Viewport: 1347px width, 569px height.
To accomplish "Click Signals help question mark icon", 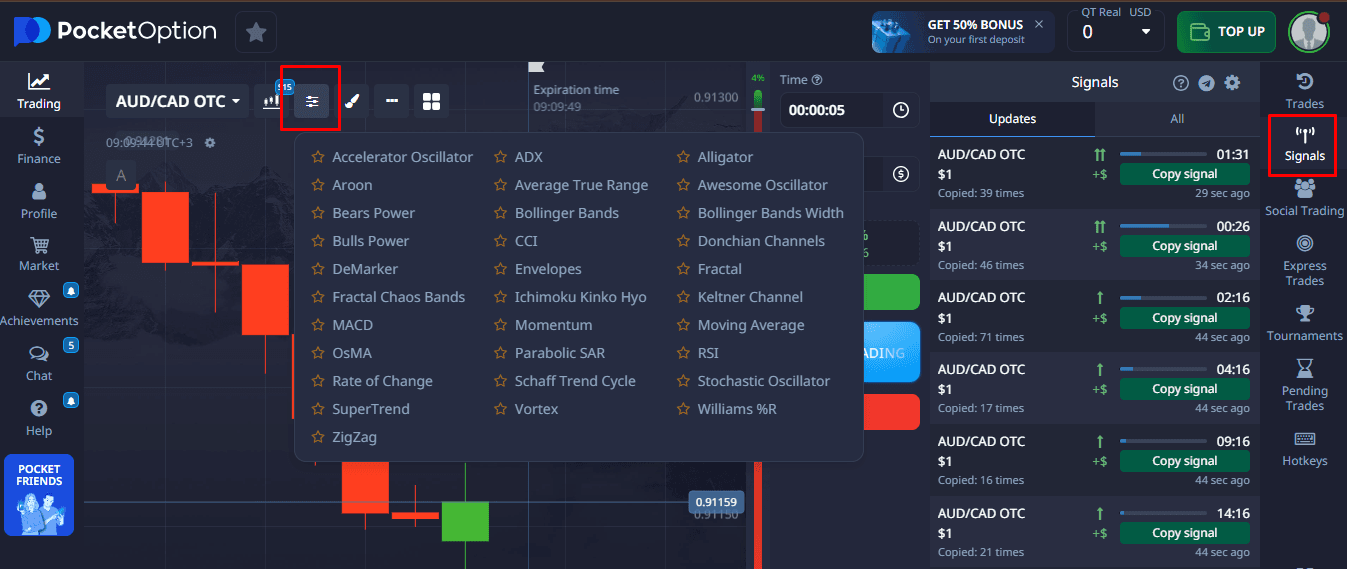I will coord(1181,83).
